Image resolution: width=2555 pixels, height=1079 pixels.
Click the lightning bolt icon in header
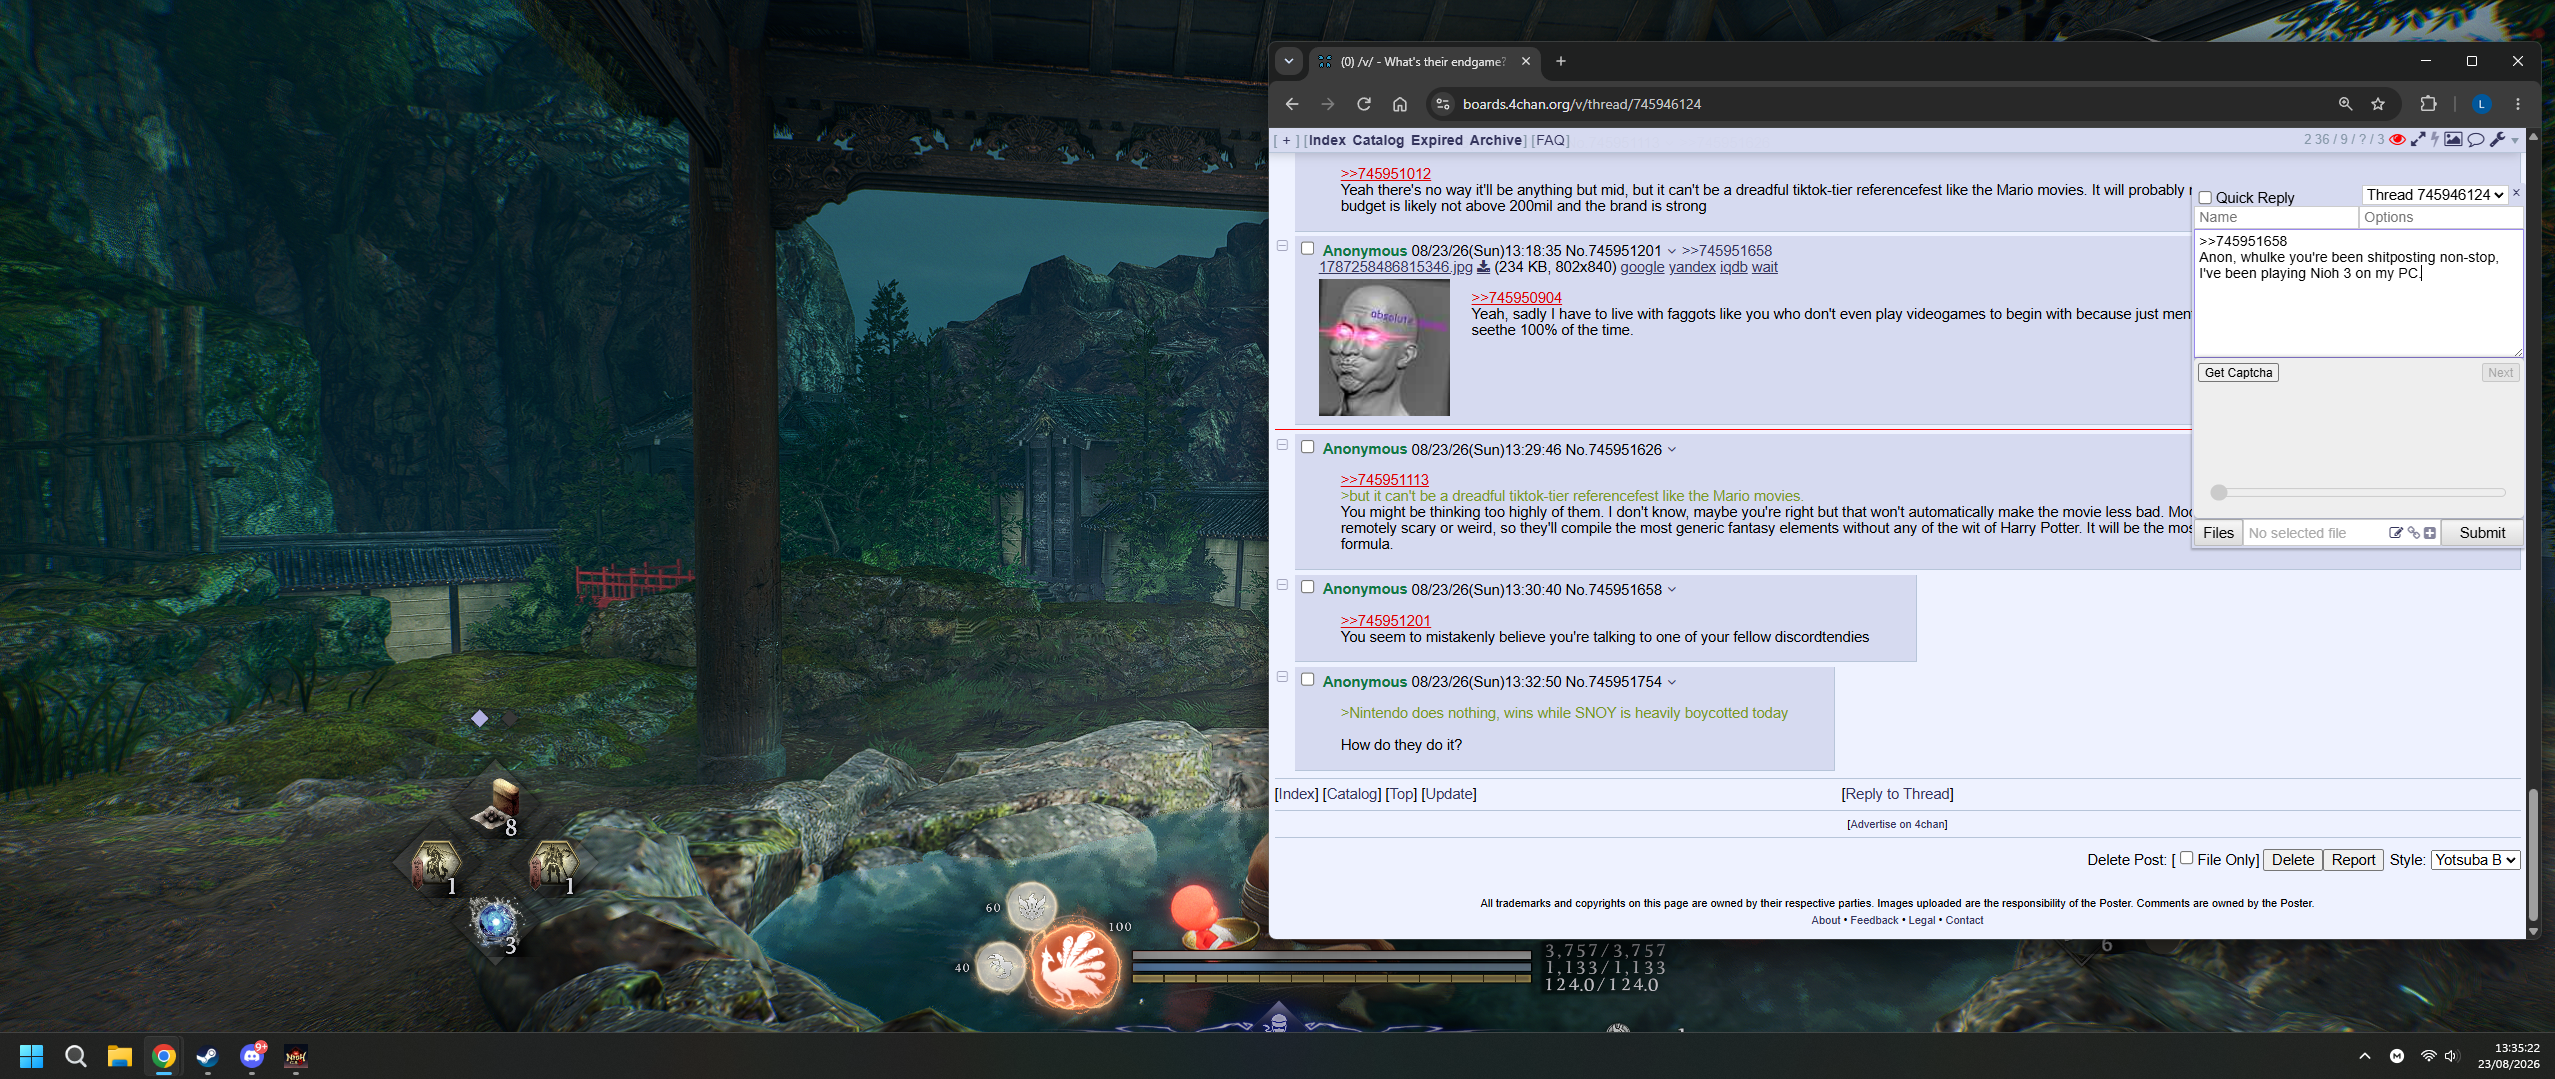pyautogui.click(x=2435, y=140)
